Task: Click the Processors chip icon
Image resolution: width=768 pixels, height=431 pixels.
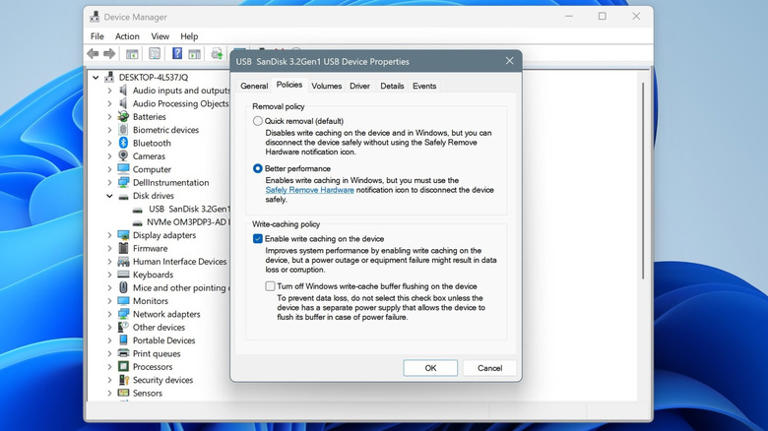Action: 123,366
